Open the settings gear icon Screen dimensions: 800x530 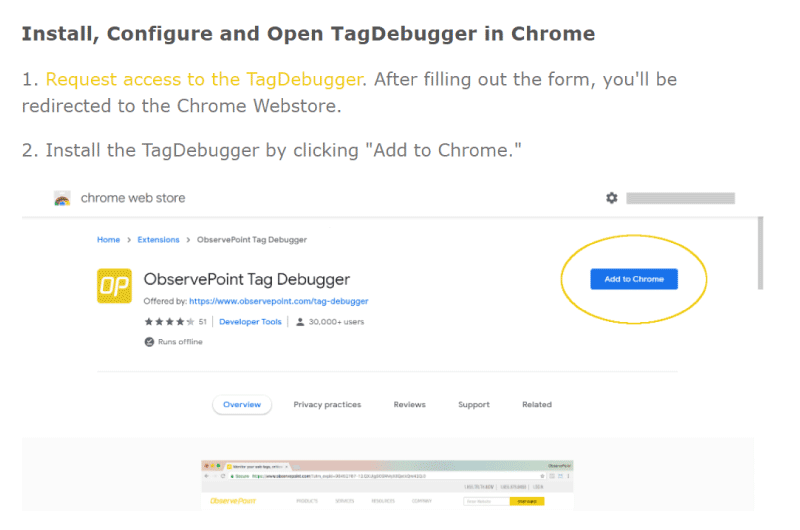point(612,198)
